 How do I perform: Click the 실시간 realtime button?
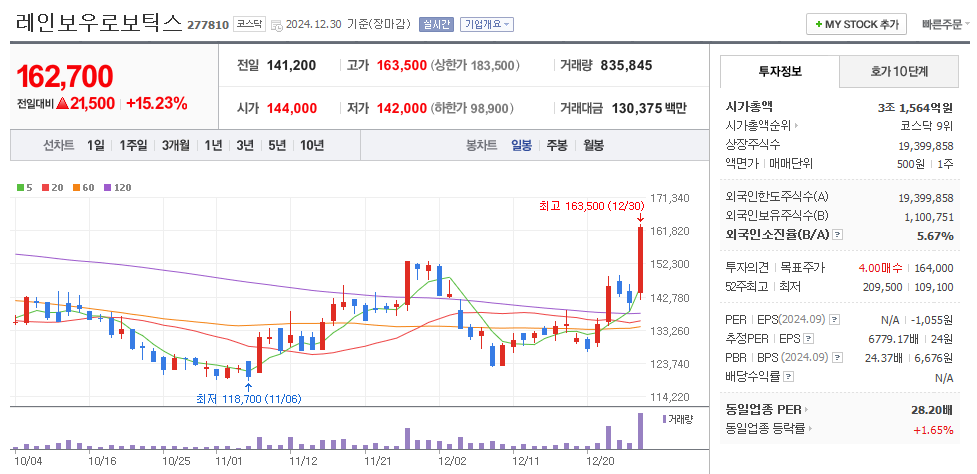(436, 24)
